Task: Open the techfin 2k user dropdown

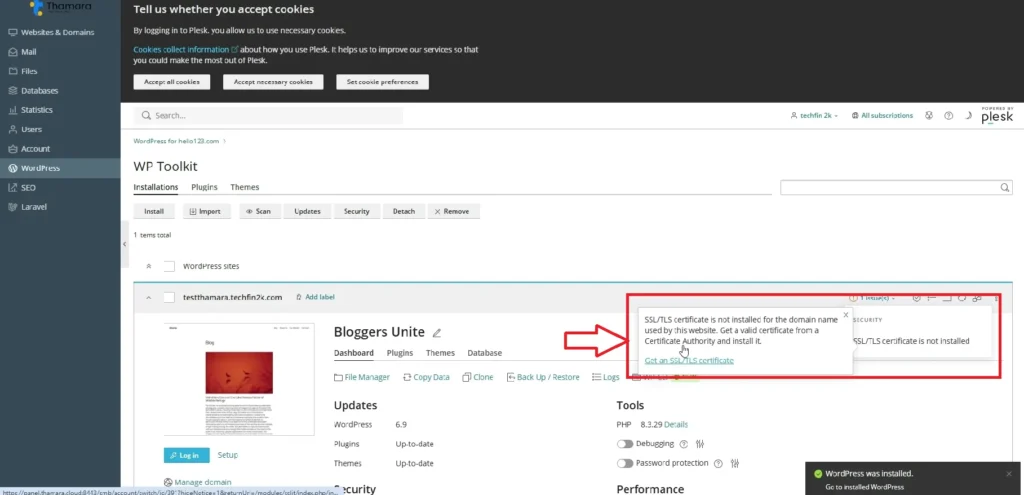Action: [814, 116]
